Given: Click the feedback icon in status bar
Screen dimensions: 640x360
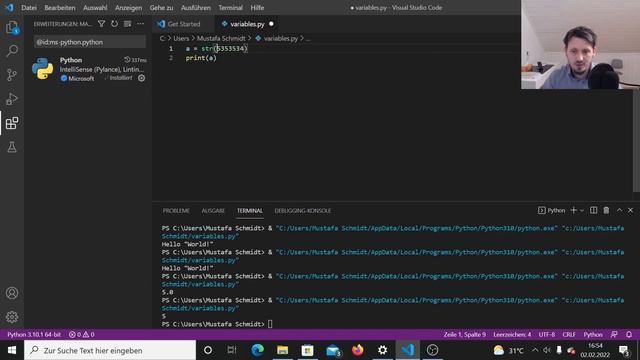Looking at the screenshot, I should point(614,334).
